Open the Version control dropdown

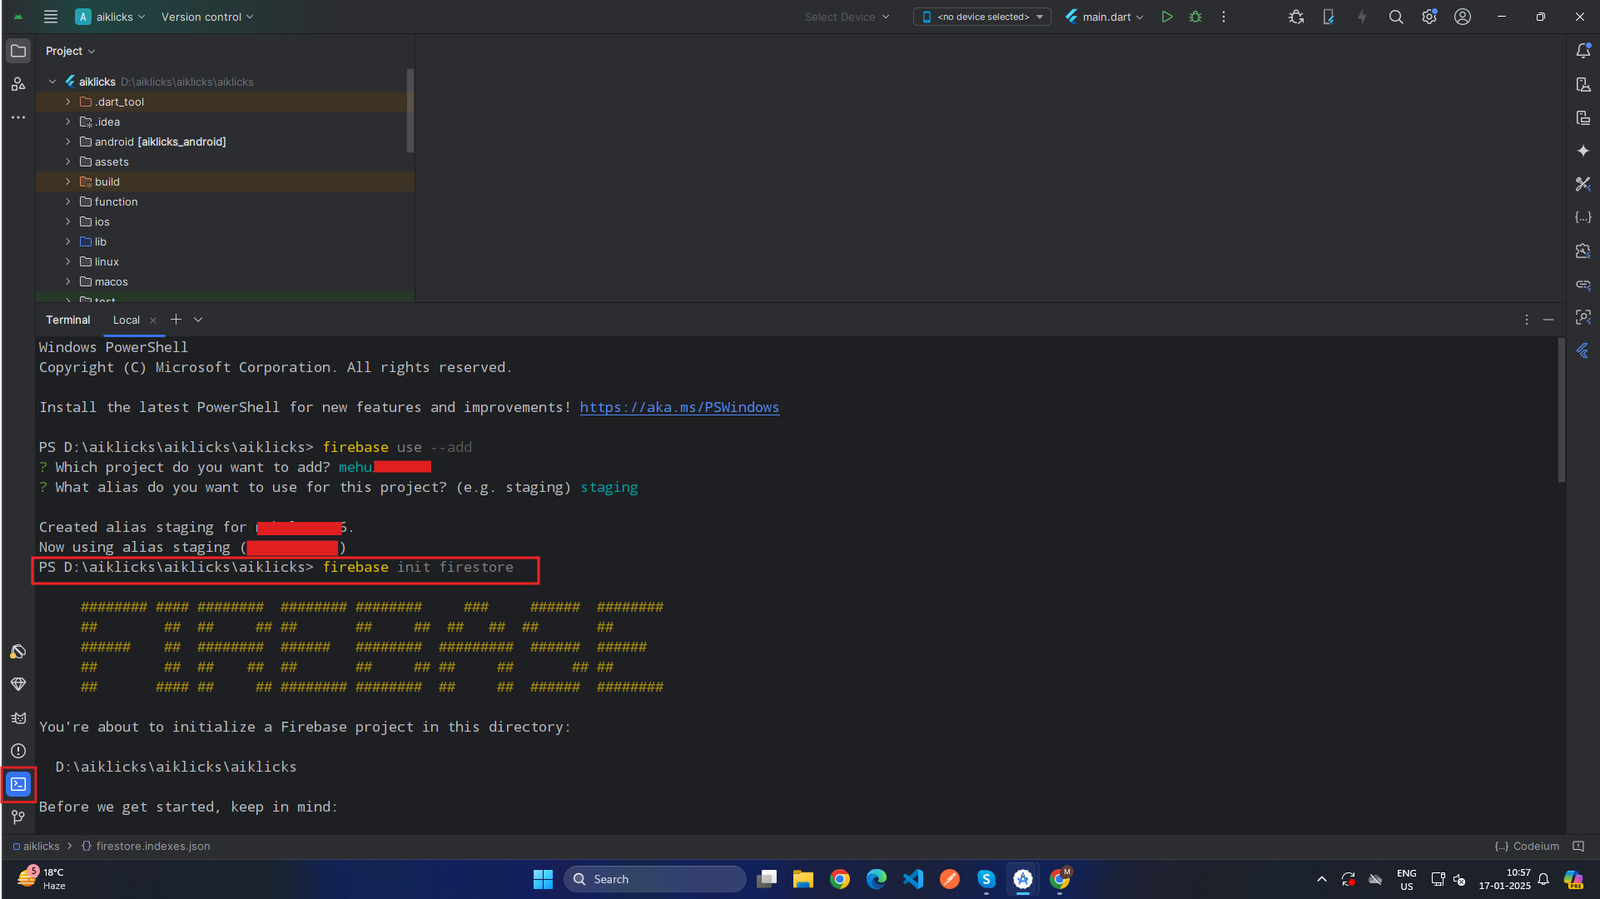207,17
